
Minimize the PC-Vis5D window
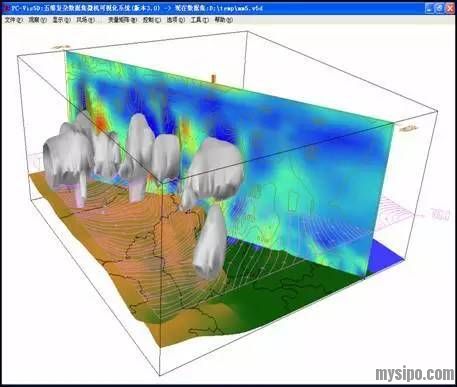pyautogui.click(x=429, y=8)
